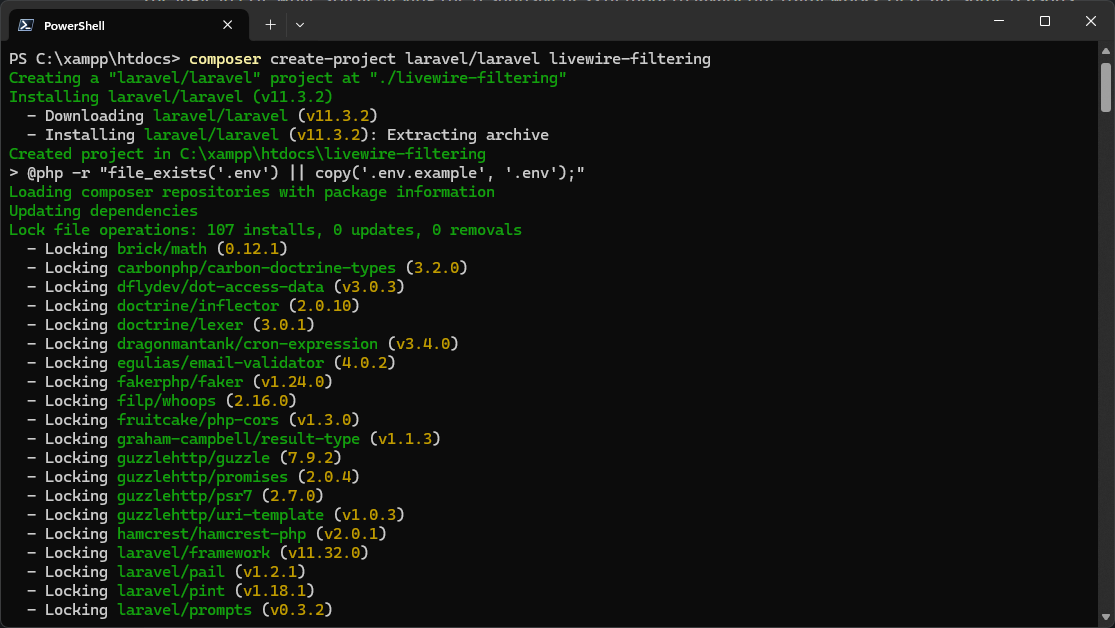
Task: Click 'guzzlehttp/psr7' package name
Action: 185,496
